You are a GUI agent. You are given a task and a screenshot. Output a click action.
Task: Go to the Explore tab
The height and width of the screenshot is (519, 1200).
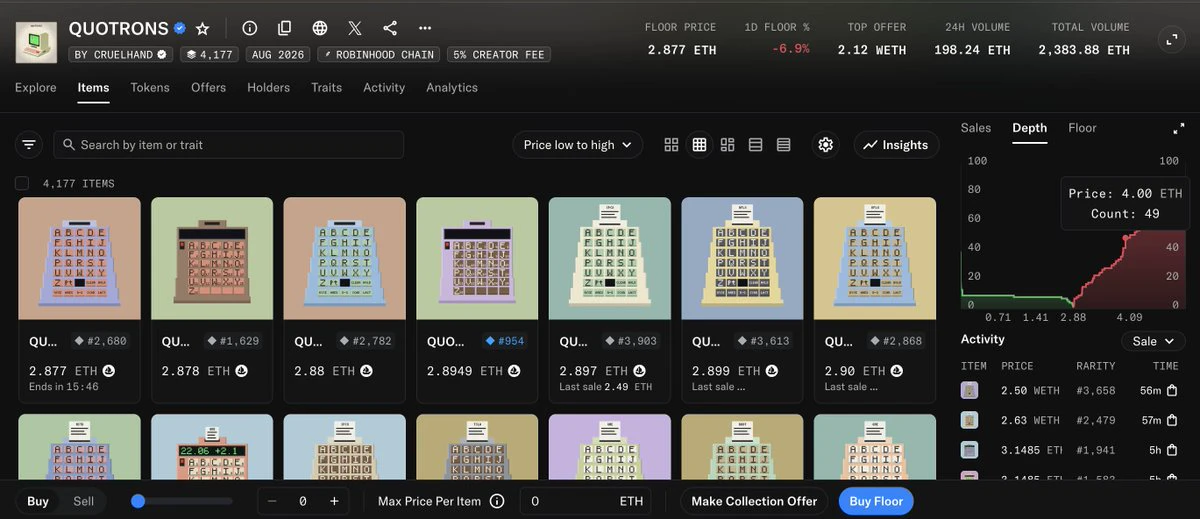[x=36, y=87]
